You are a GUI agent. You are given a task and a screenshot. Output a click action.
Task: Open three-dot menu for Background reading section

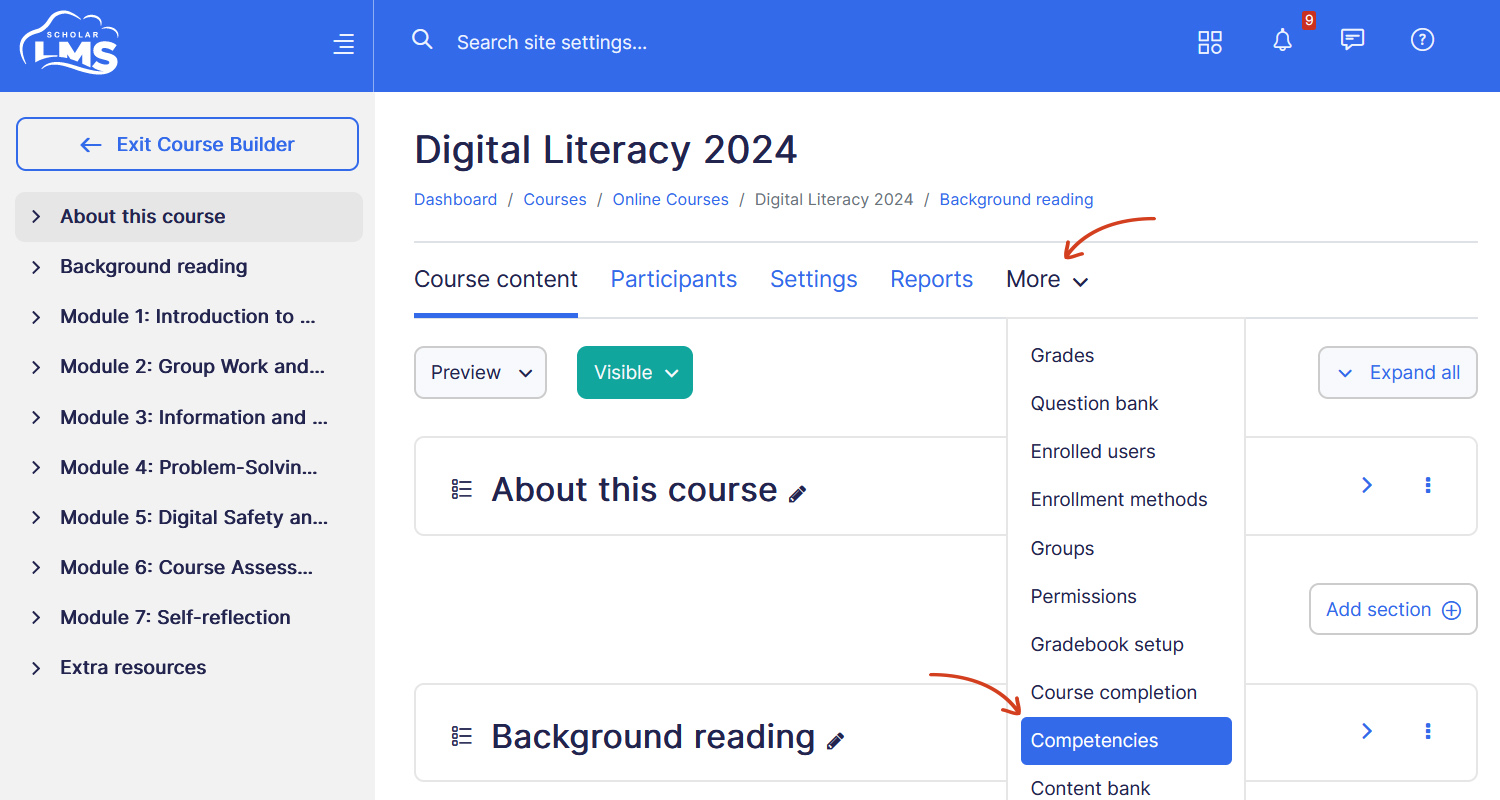coord(1427,732)
